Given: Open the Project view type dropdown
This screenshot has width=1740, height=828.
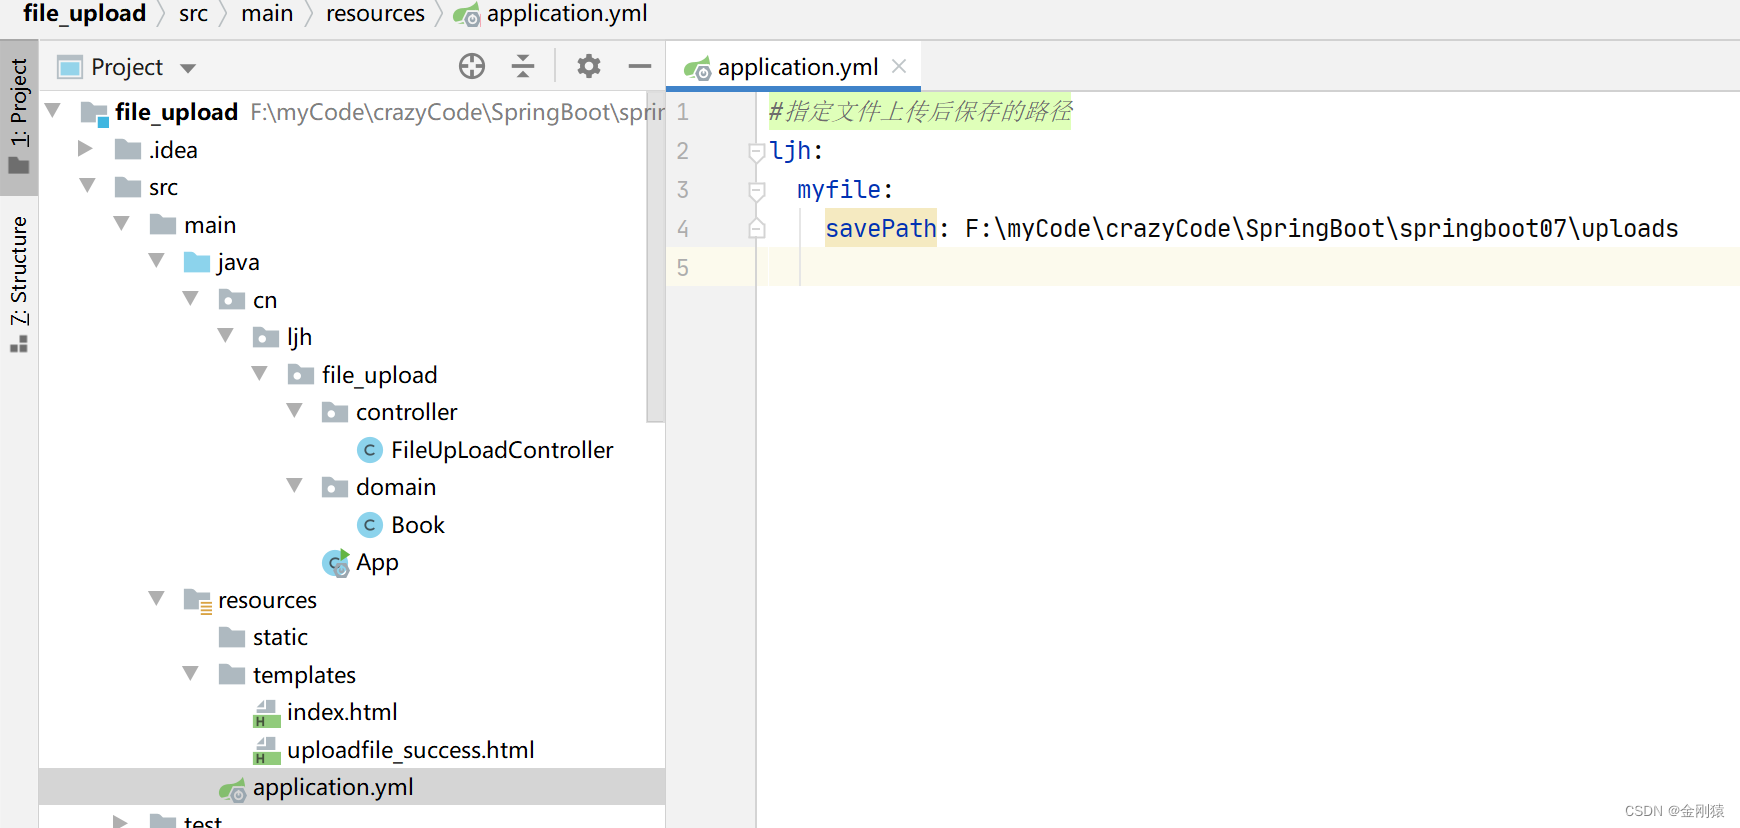Looking at the screenshot, I should (188, 68).
